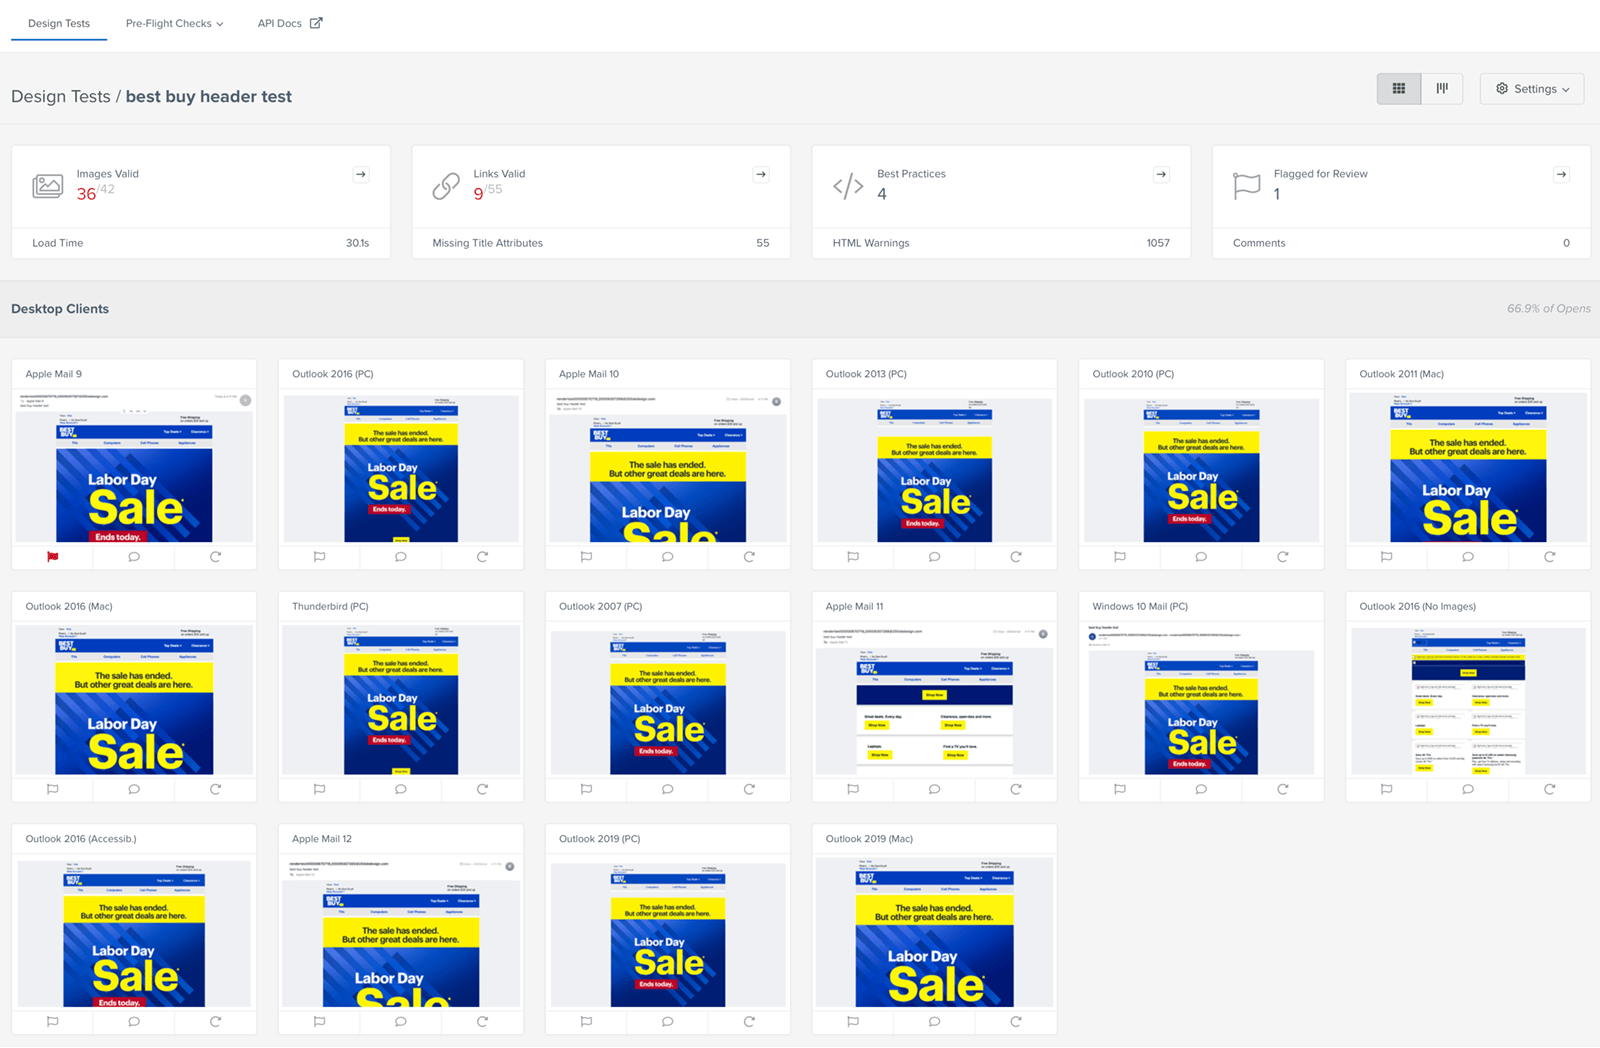Refresh the Thunderbird (PC) preview
The image size is (1600, 1048).
click(482, 789)
